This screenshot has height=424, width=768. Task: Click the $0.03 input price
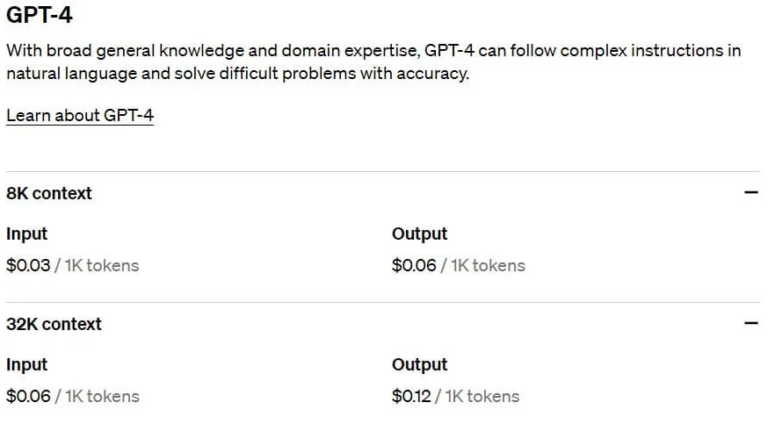click(x=28, y=266)
